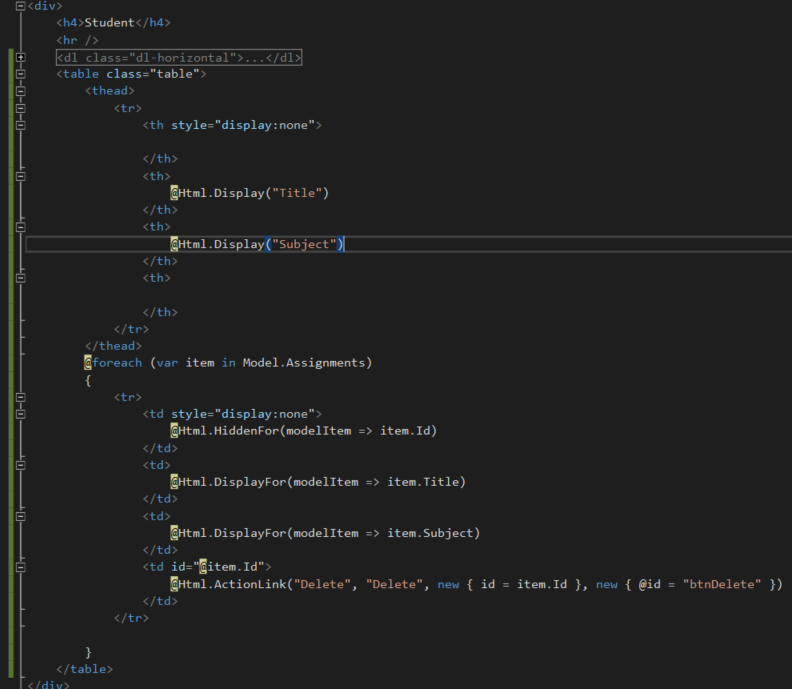Viewport: 792px width, 689px height.
Task: Click the DisplayFor item.Title line
Action: tap(318, 482)
